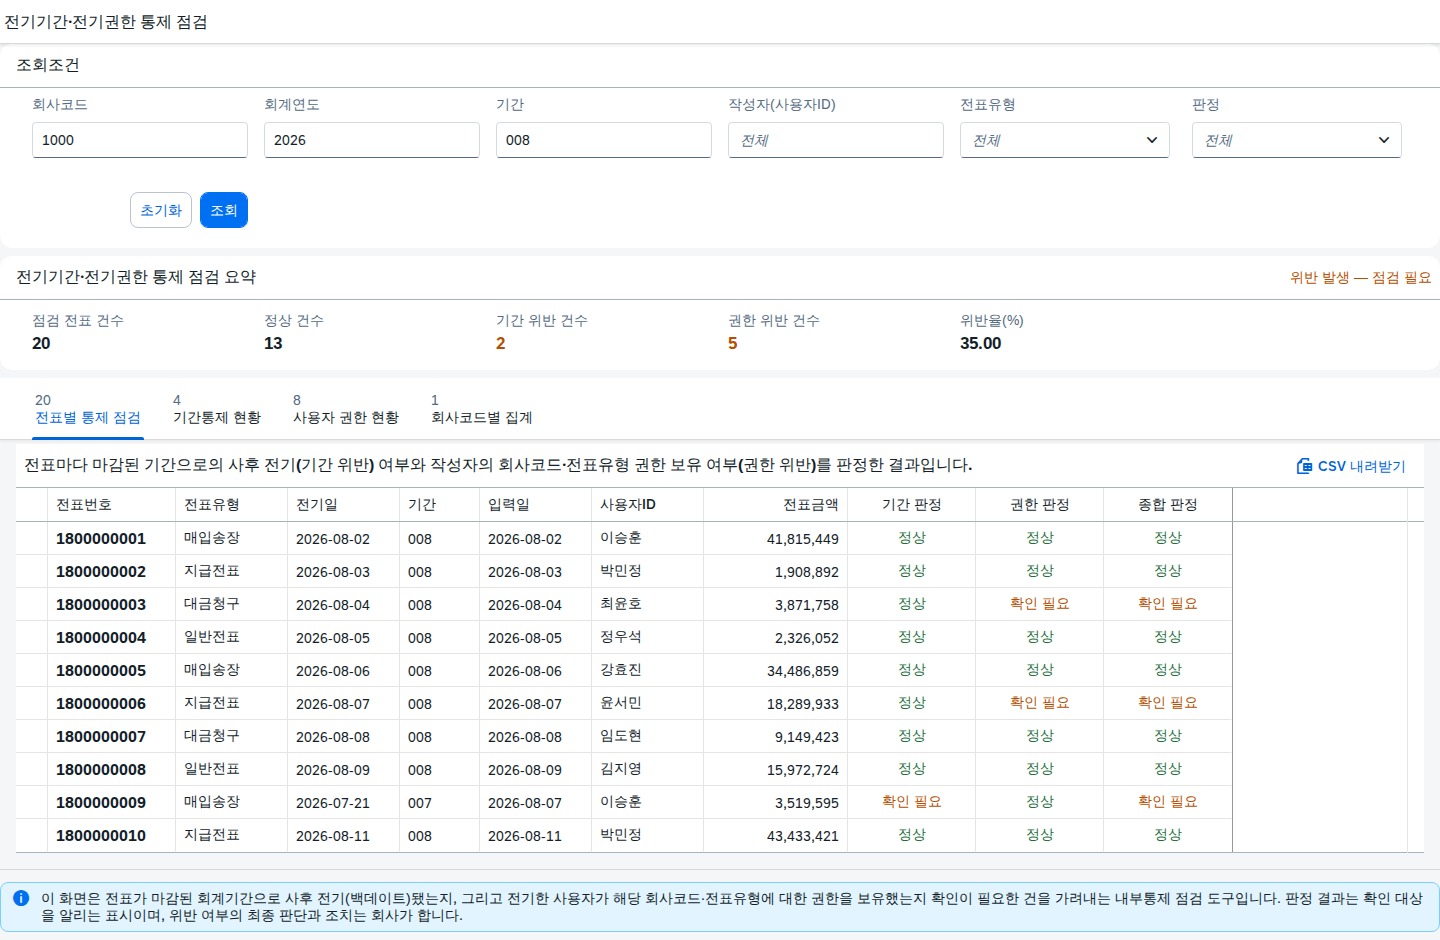Screen dimensions: 1440x940
Task: Click the 정상 건수 value 13
Action: [x=273, y=343]
